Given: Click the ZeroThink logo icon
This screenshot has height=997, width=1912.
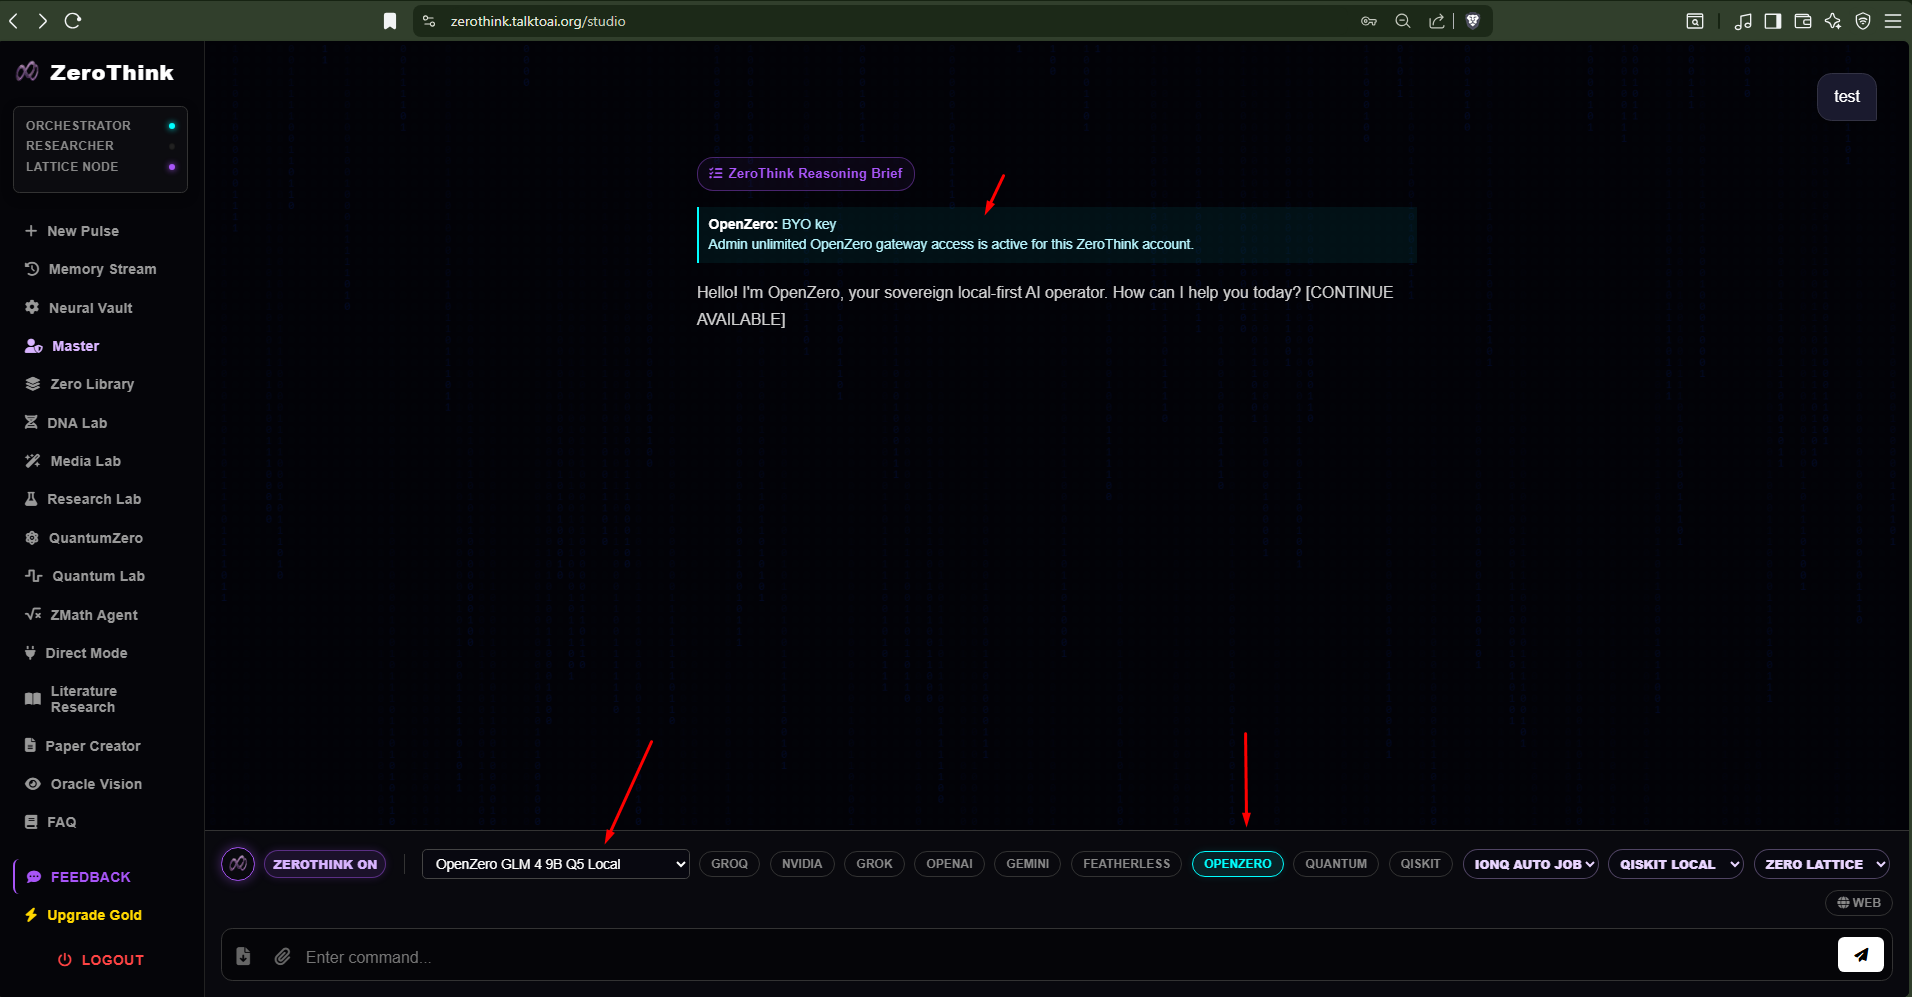Looking at the screenshot, I should pos(27,71).
